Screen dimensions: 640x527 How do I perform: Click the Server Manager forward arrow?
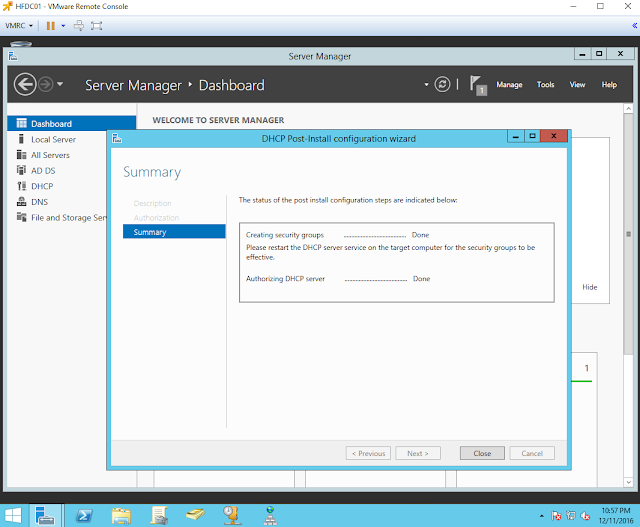tap(46, 84)
